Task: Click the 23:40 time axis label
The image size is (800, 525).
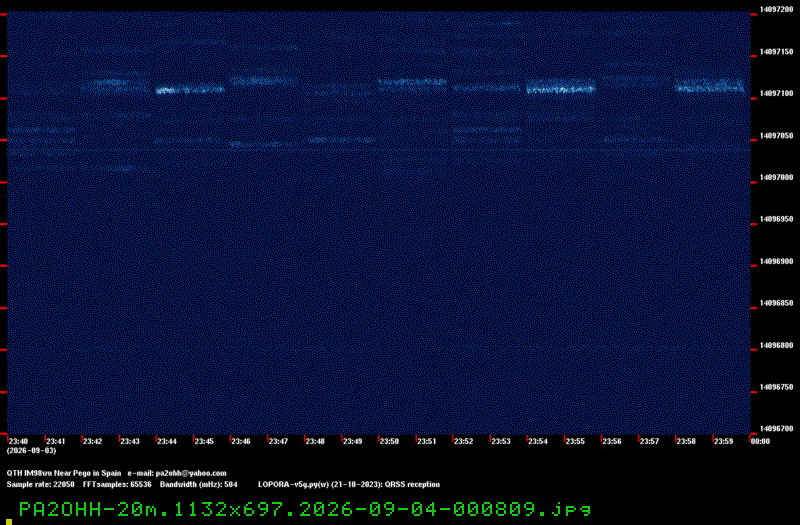Action: [x=18, y=441]
